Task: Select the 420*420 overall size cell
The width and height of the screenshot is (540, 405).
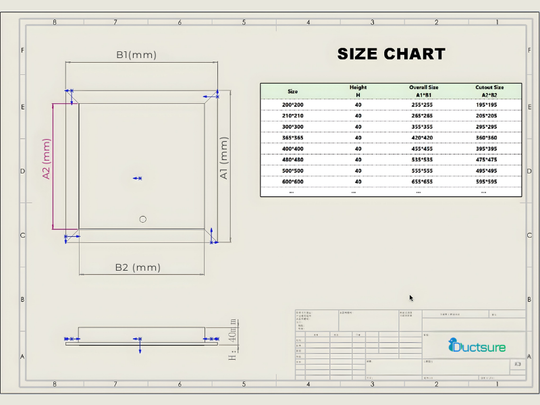Action: click(x=422, y=138)
